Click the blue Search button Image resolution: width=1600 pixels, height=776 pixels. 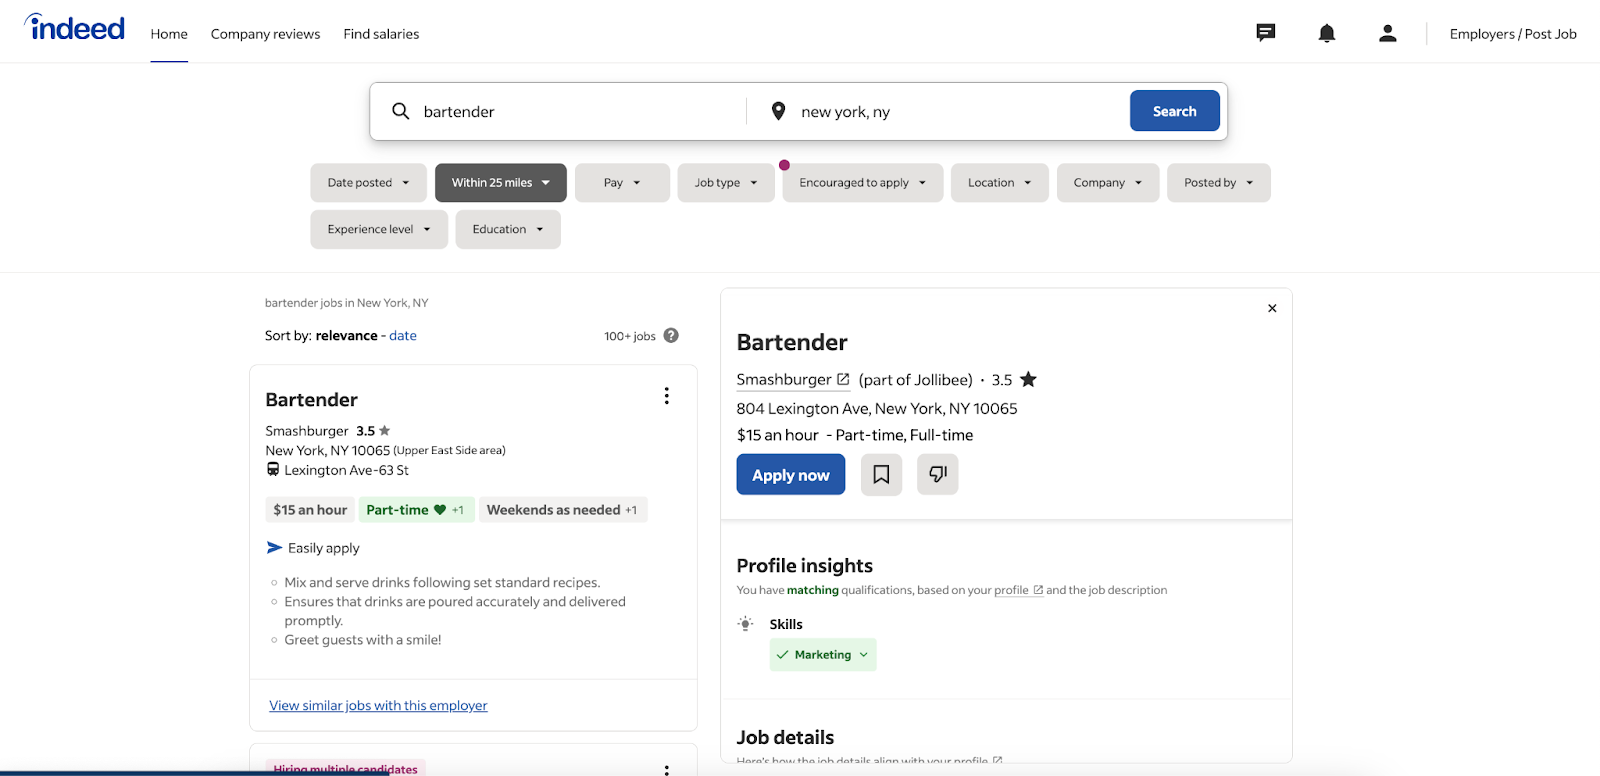(1175, 111)
